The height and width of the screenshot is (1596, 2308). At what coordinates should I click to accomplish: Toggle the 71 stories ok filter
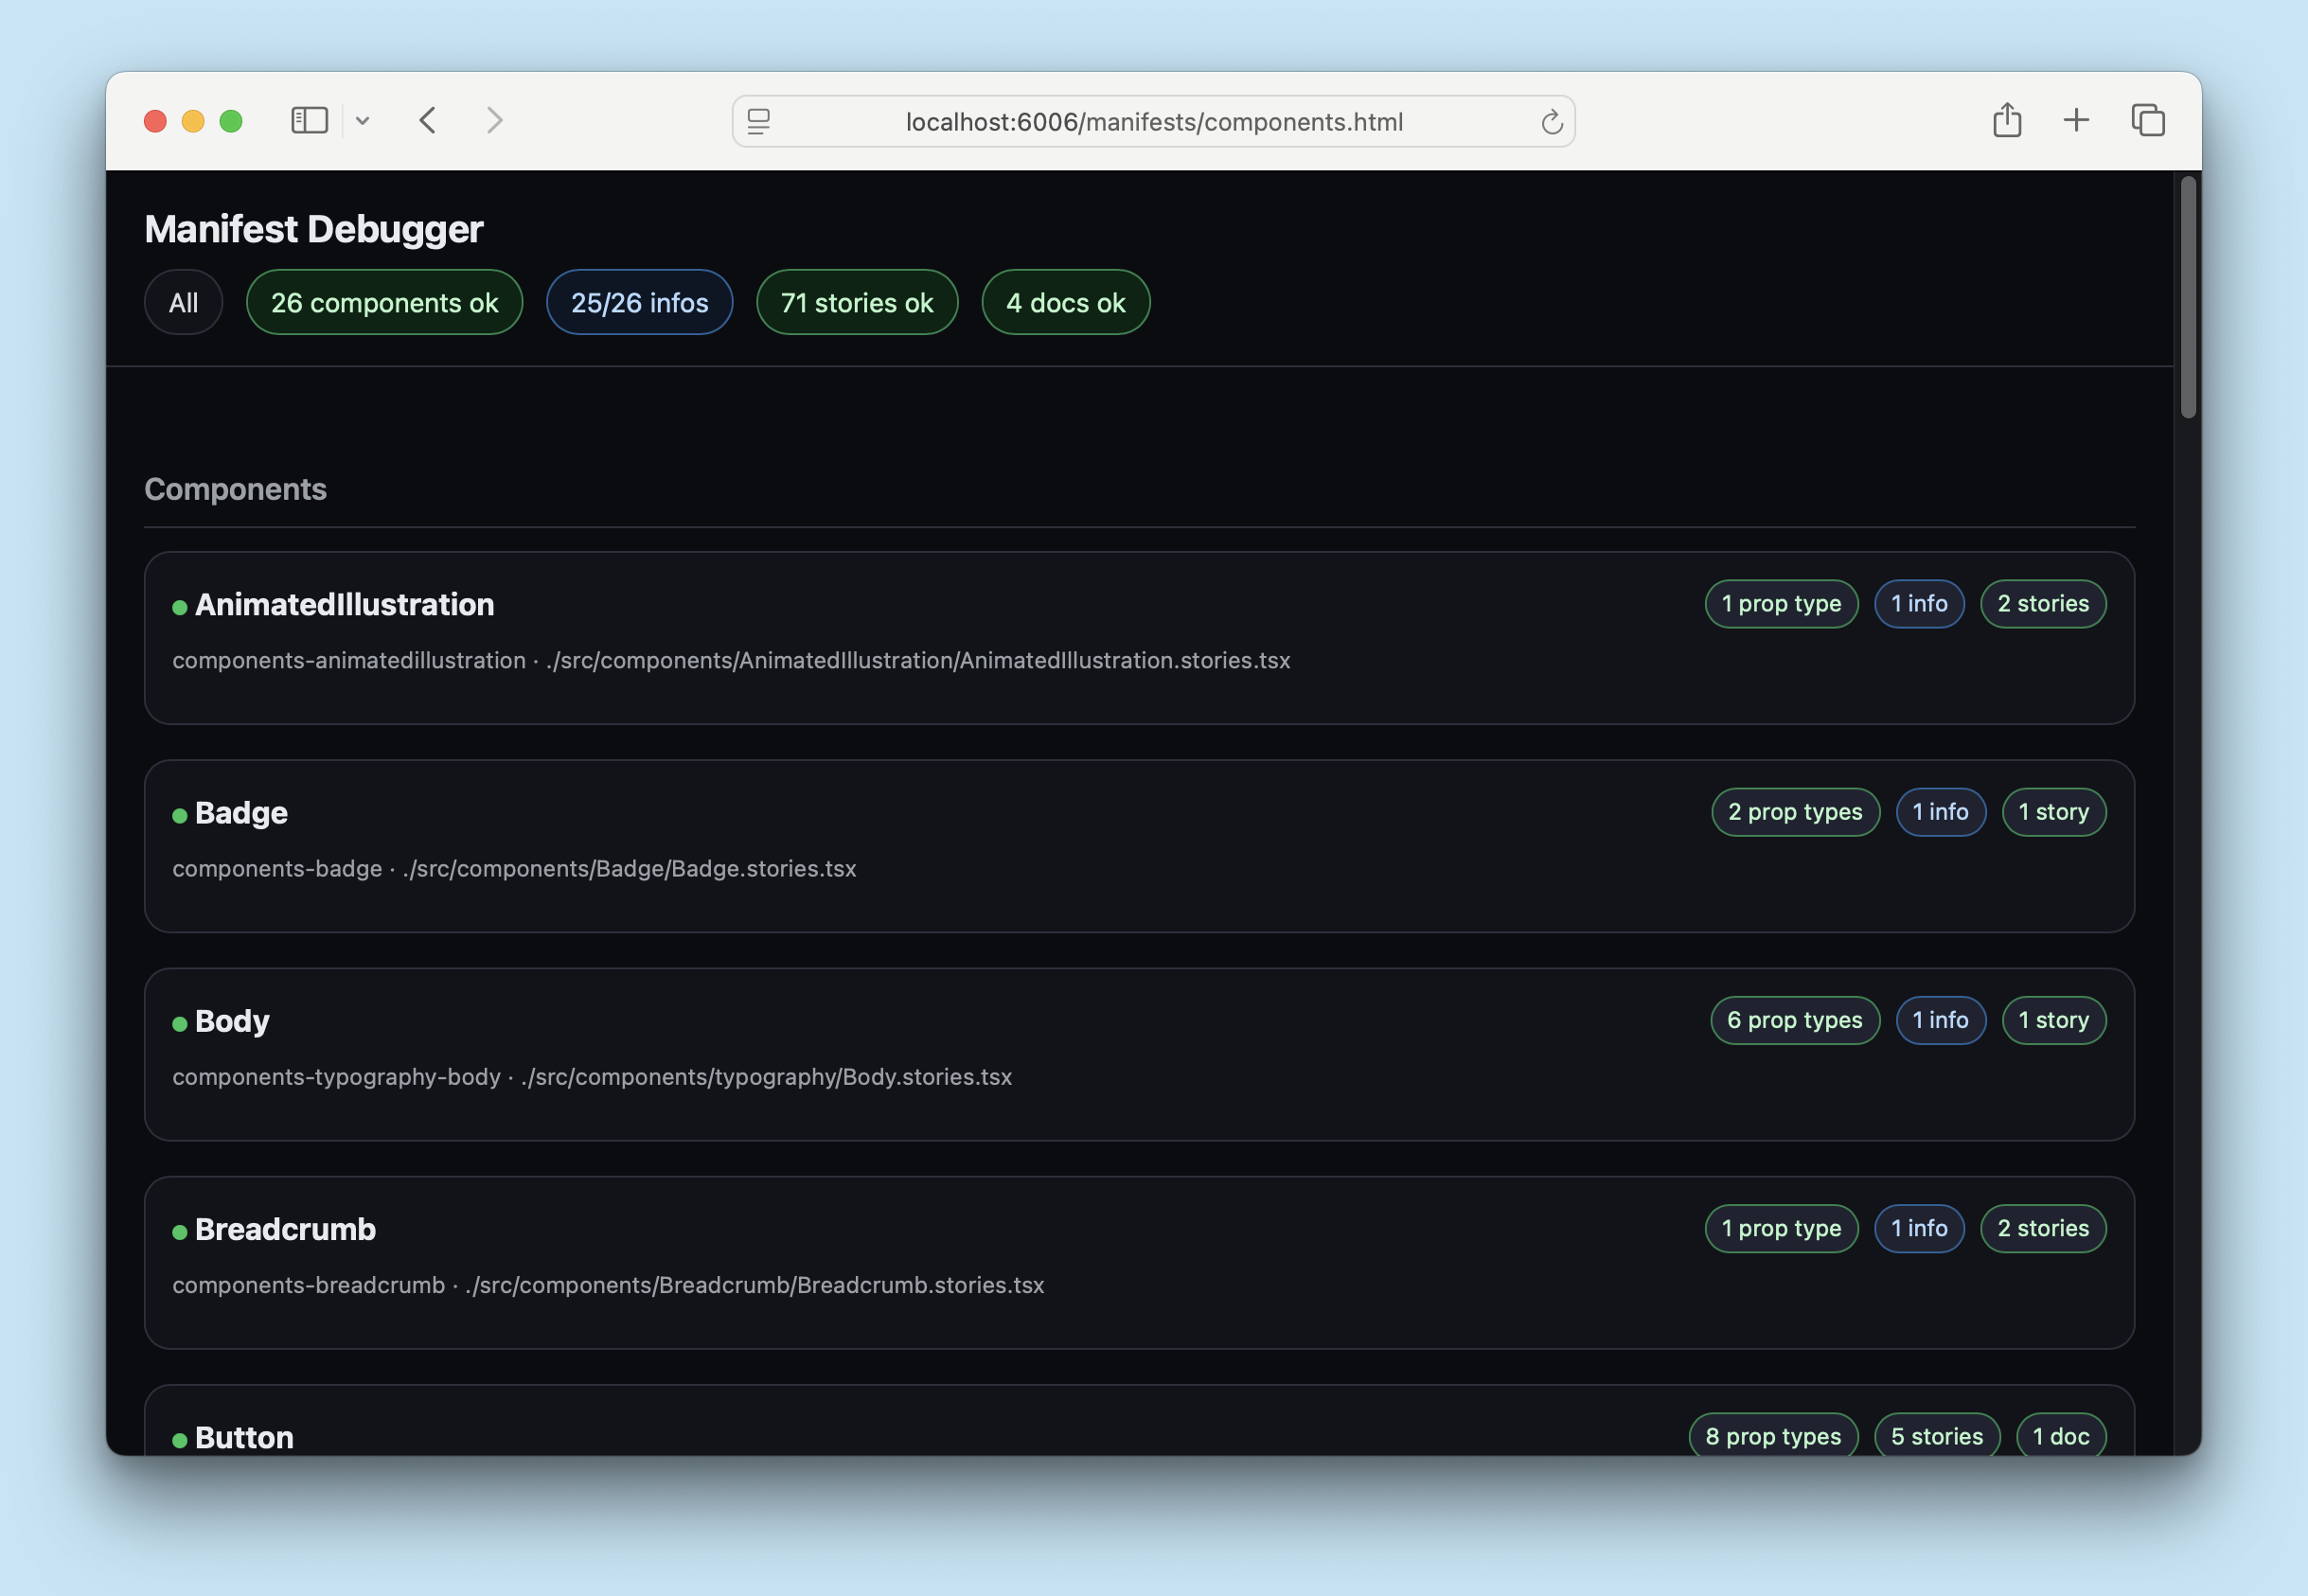coord(857,302)
